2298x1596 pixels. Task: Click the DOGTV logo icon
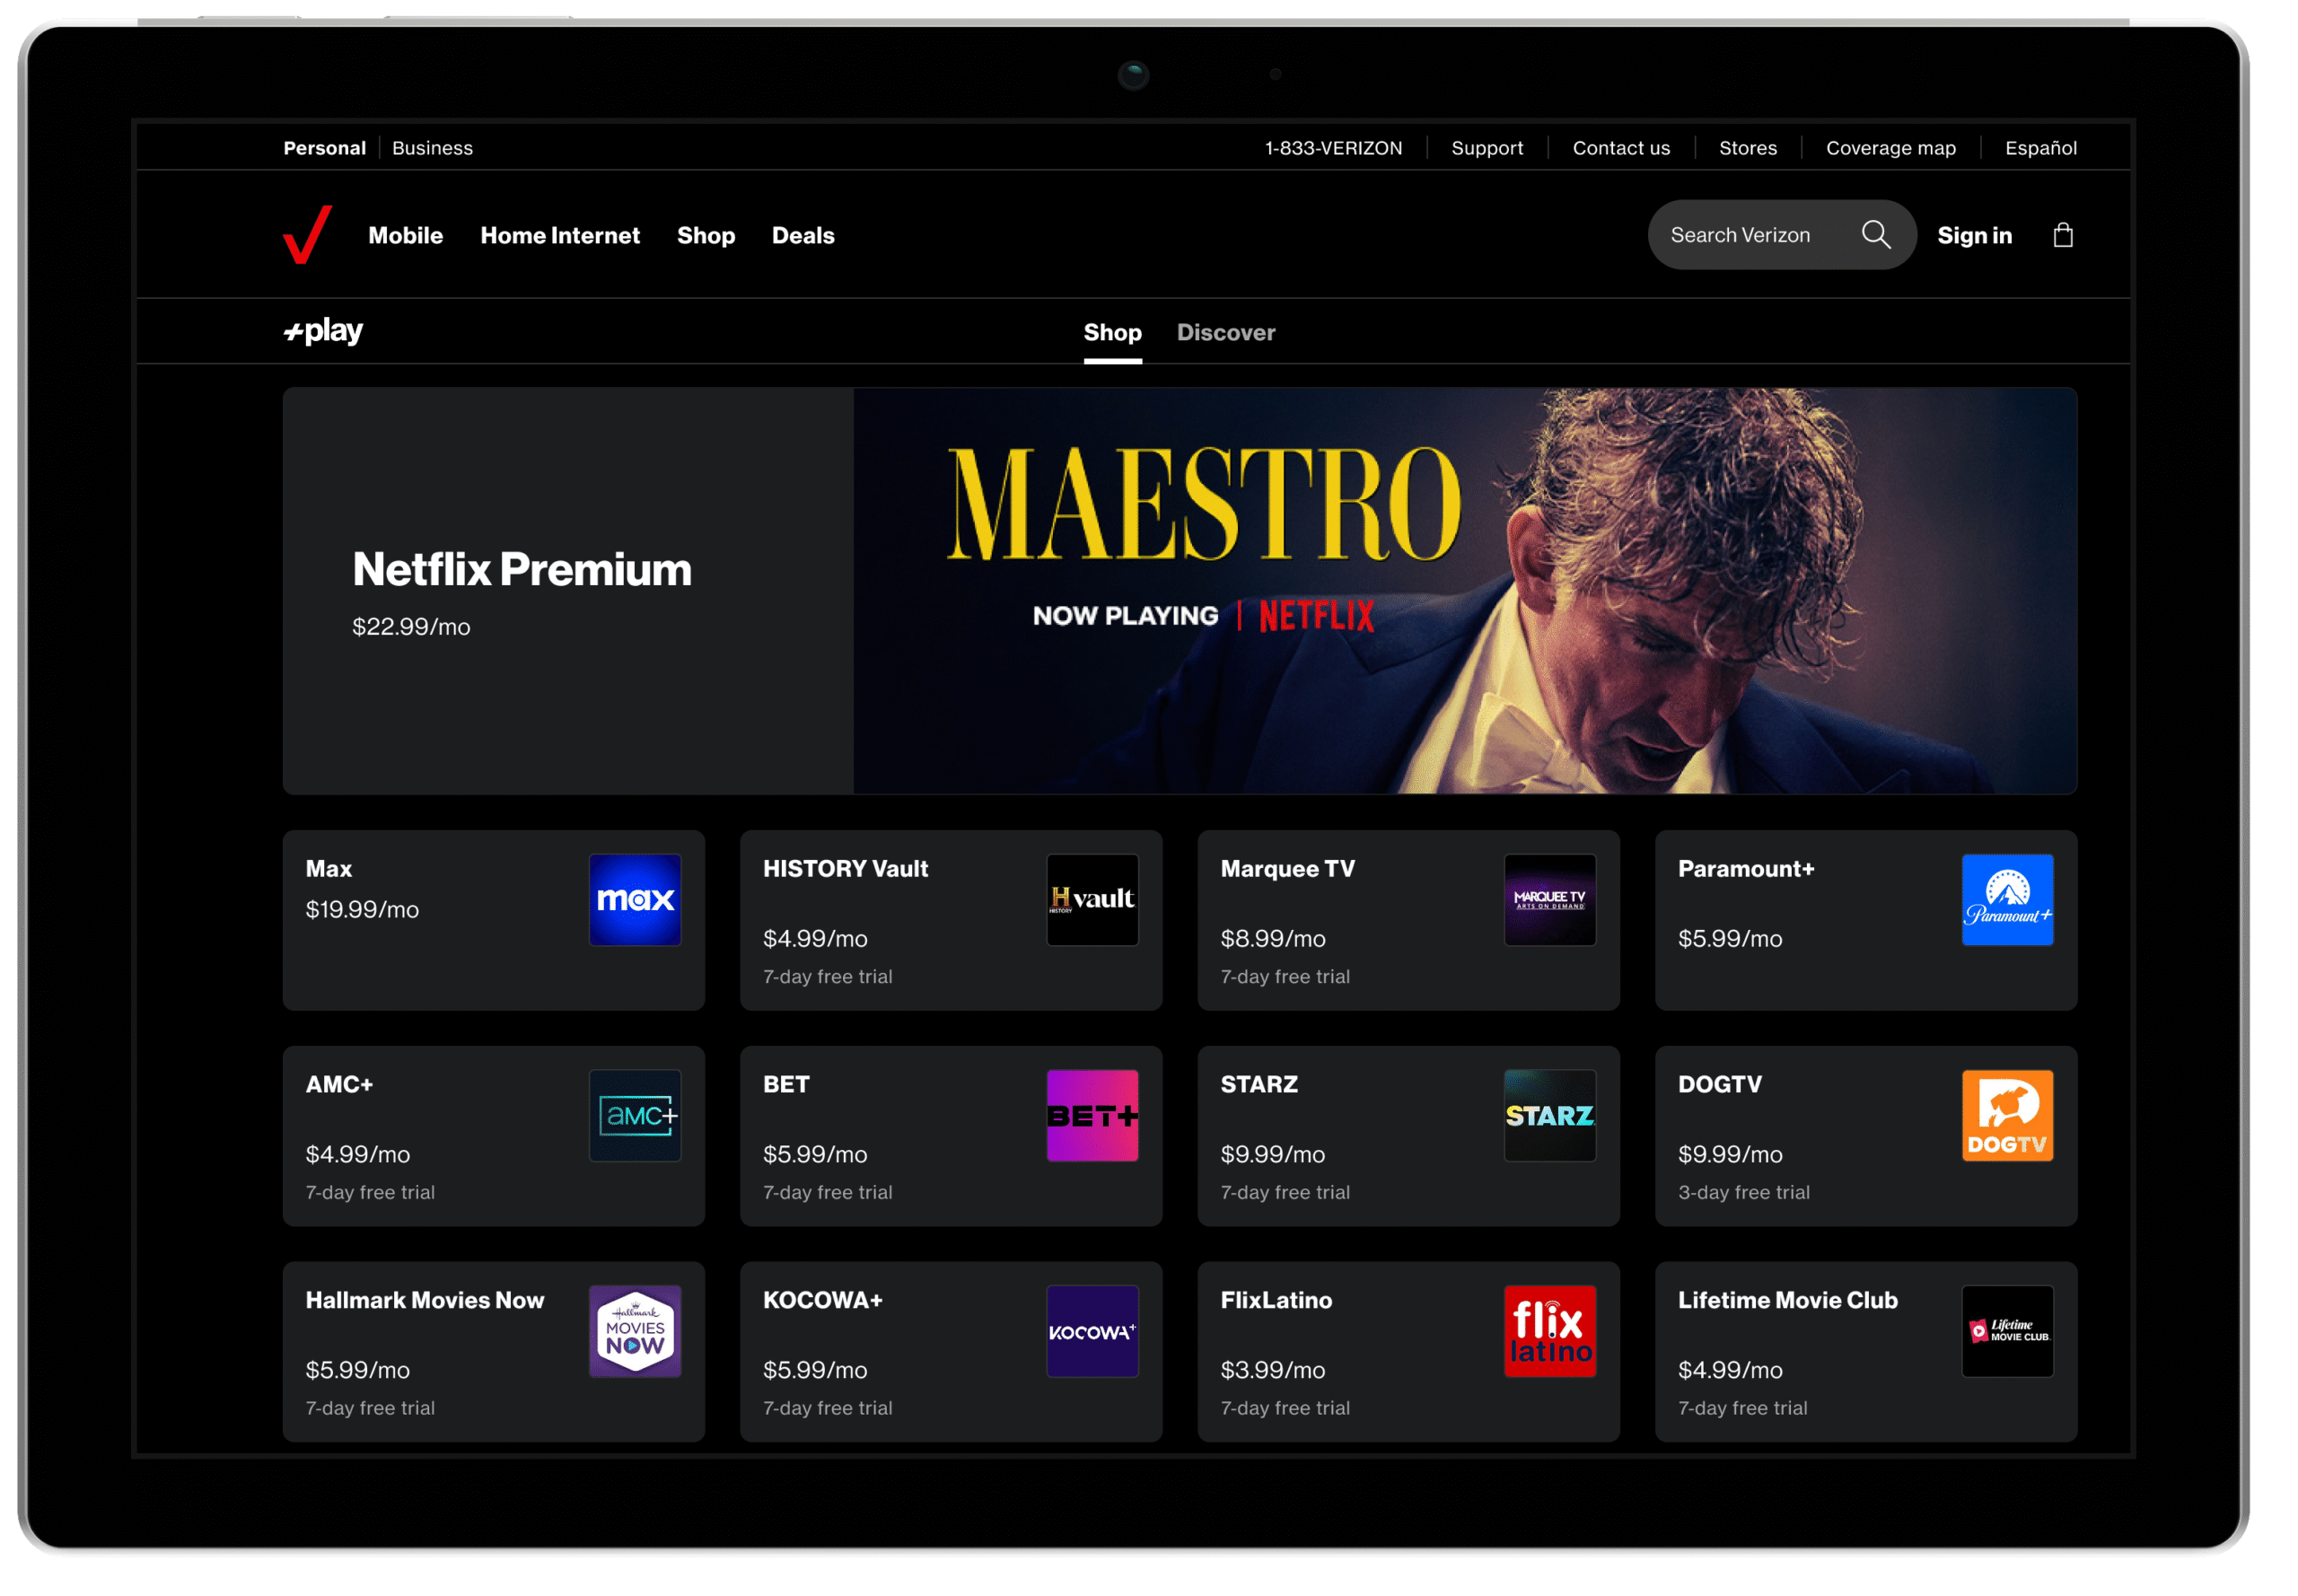tap(2006, 1115)
